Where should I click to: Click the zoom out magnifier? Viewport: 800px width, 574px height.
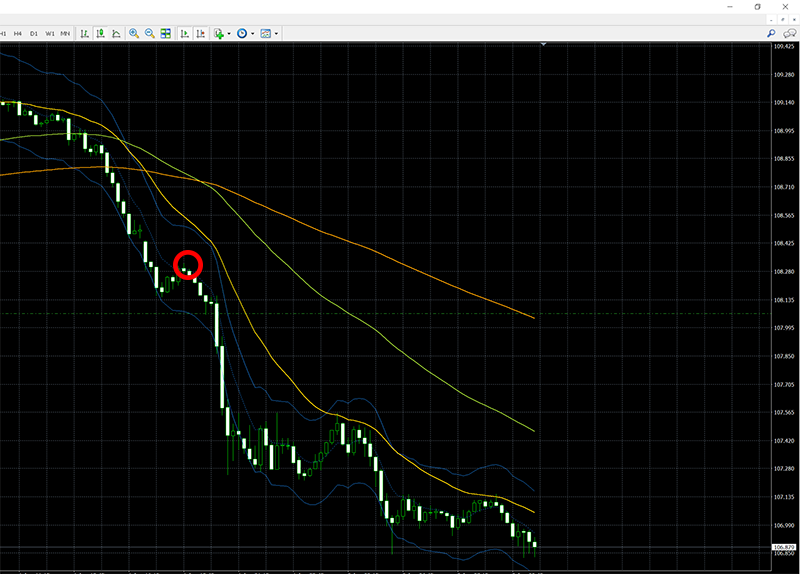pyautogui.click(x=150, y=33)
